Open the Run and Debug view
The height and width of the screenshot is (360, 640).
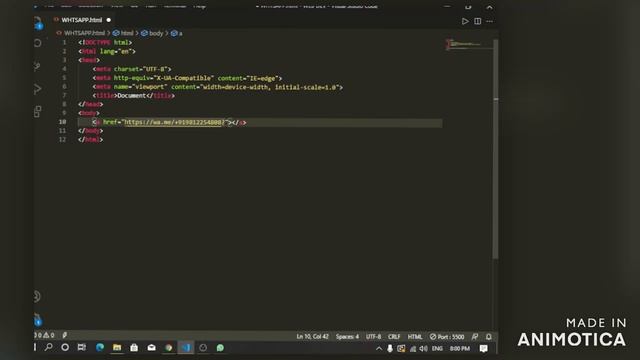pos(38,89)
